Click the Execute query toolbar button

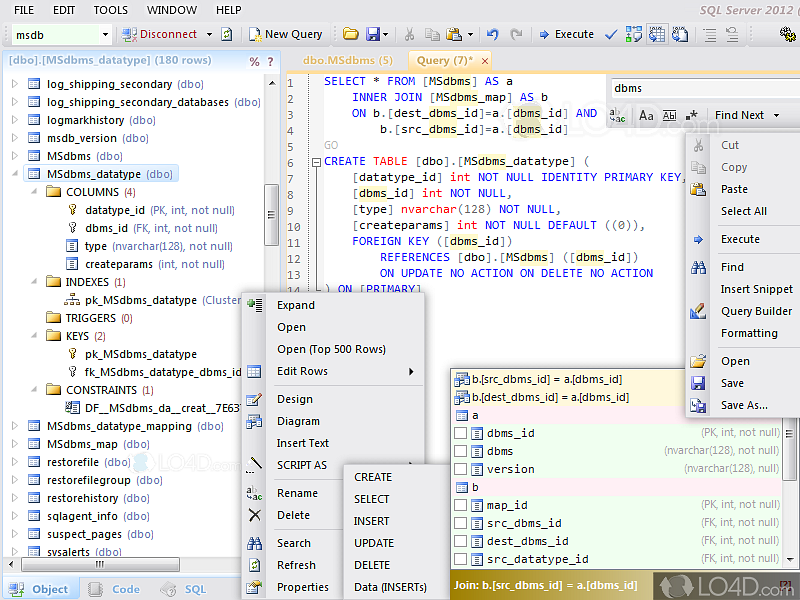click(x=566, y=34)
